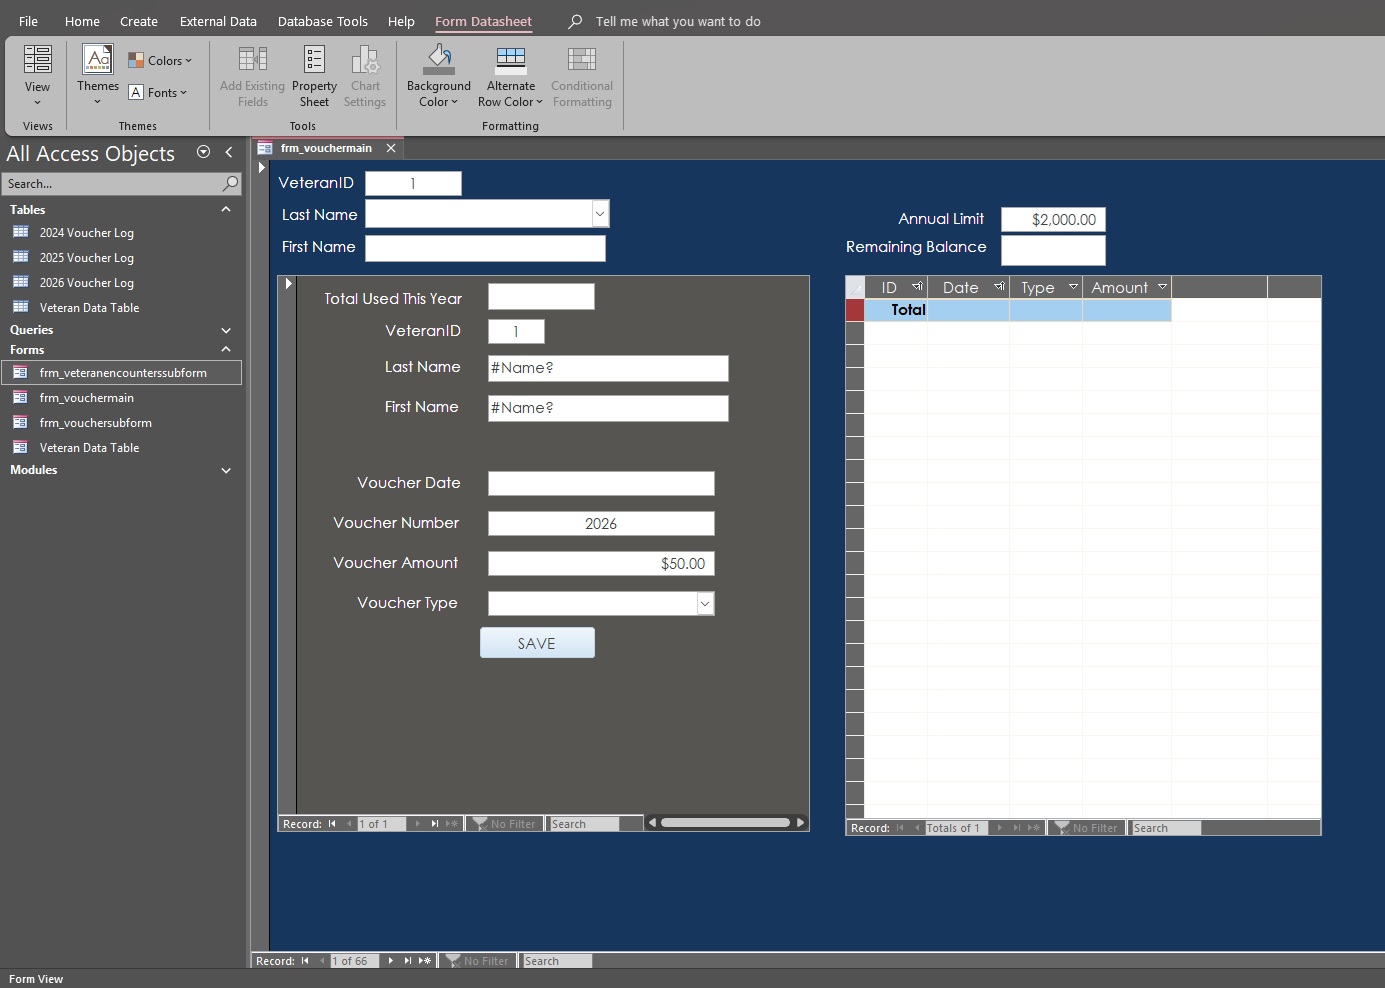Open the Type column filter dropdown
1385x988 pixels.
[x=1073, y=287]
